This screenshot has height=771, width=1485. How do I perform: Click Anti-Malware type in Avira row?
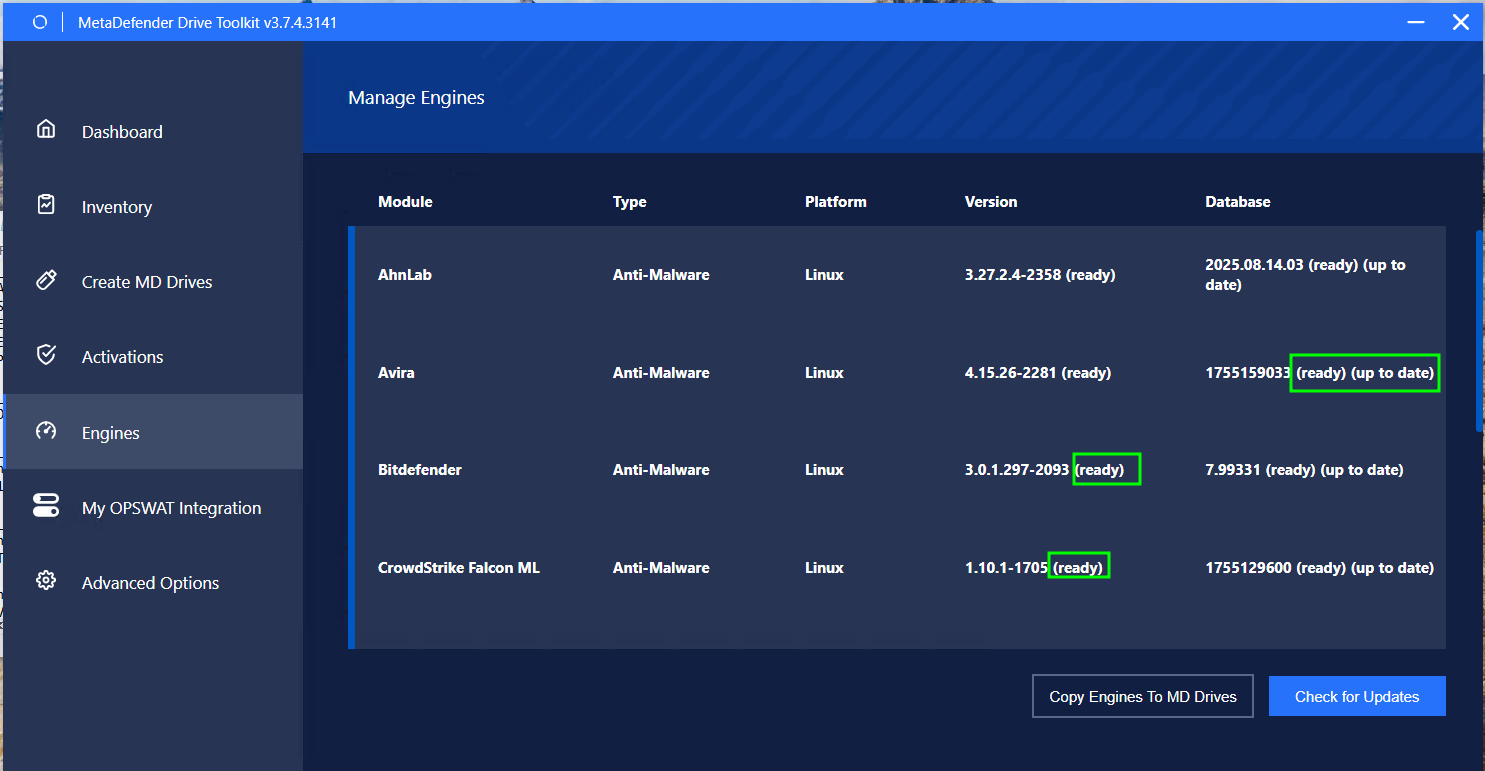coord(661,373)
